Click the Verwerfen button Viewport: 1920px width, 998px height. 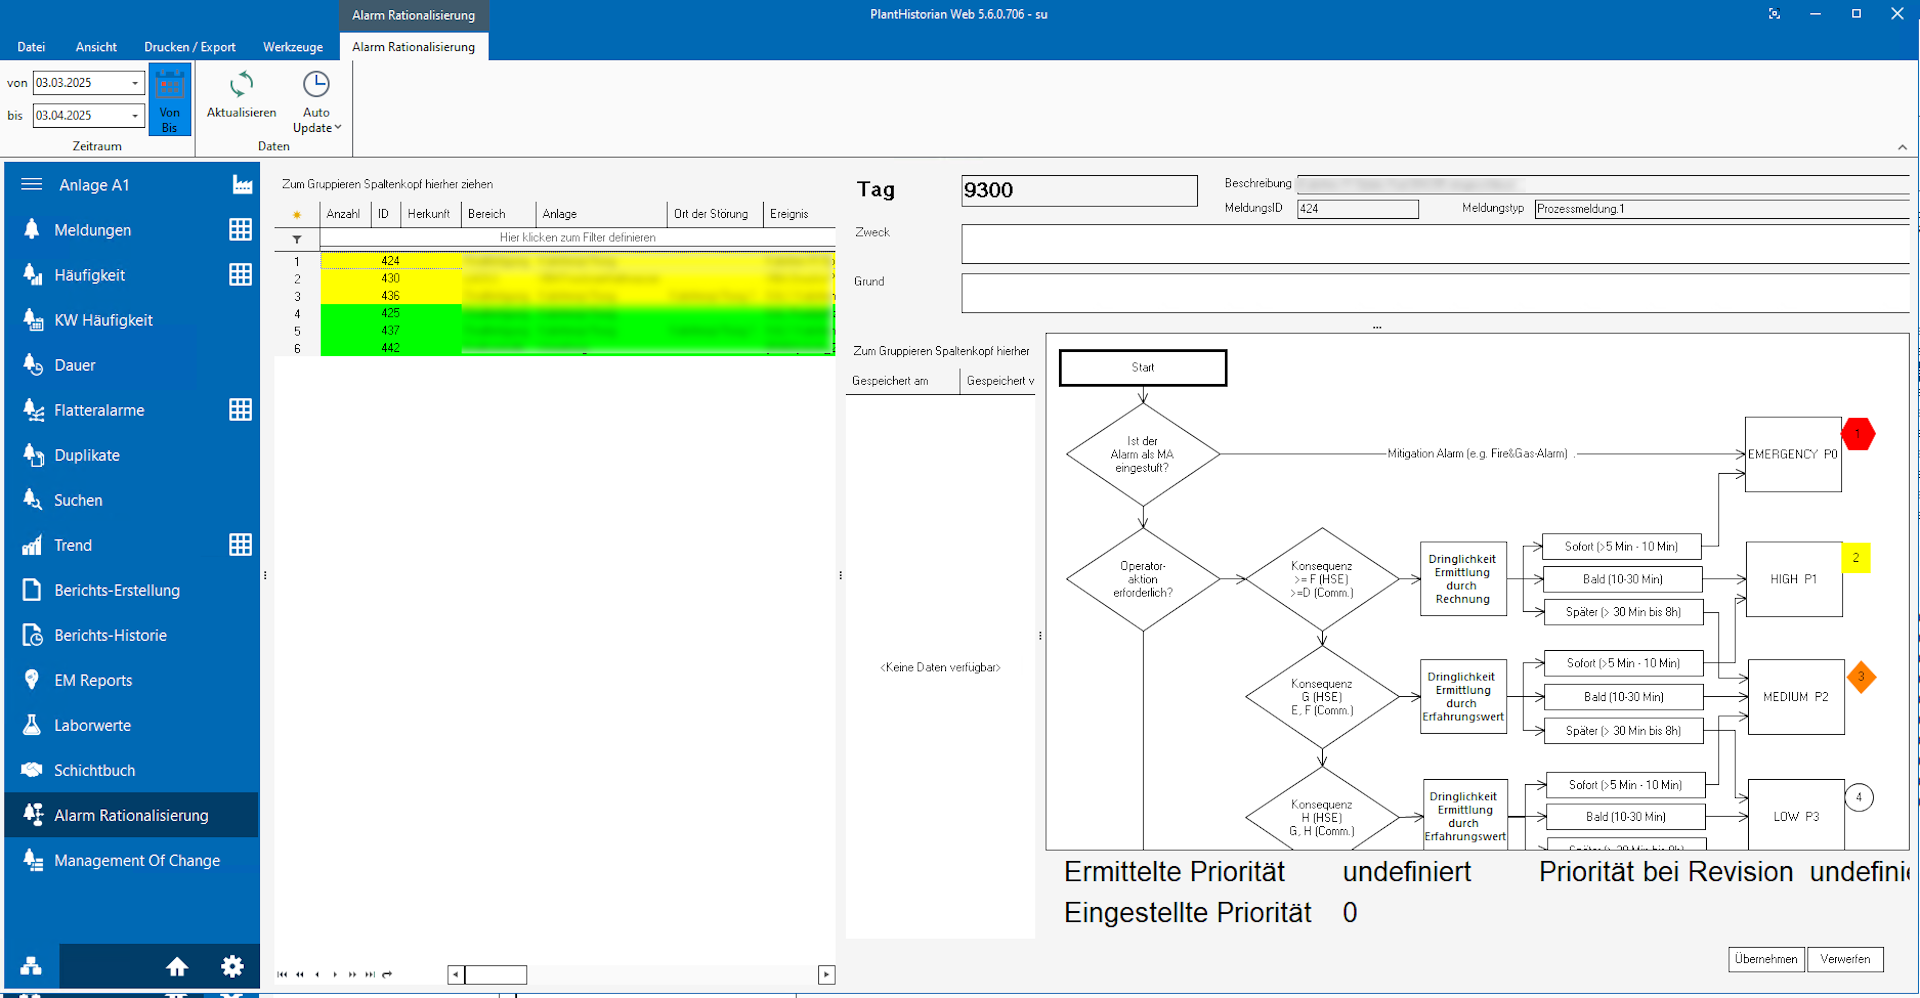pos(1845,959)
